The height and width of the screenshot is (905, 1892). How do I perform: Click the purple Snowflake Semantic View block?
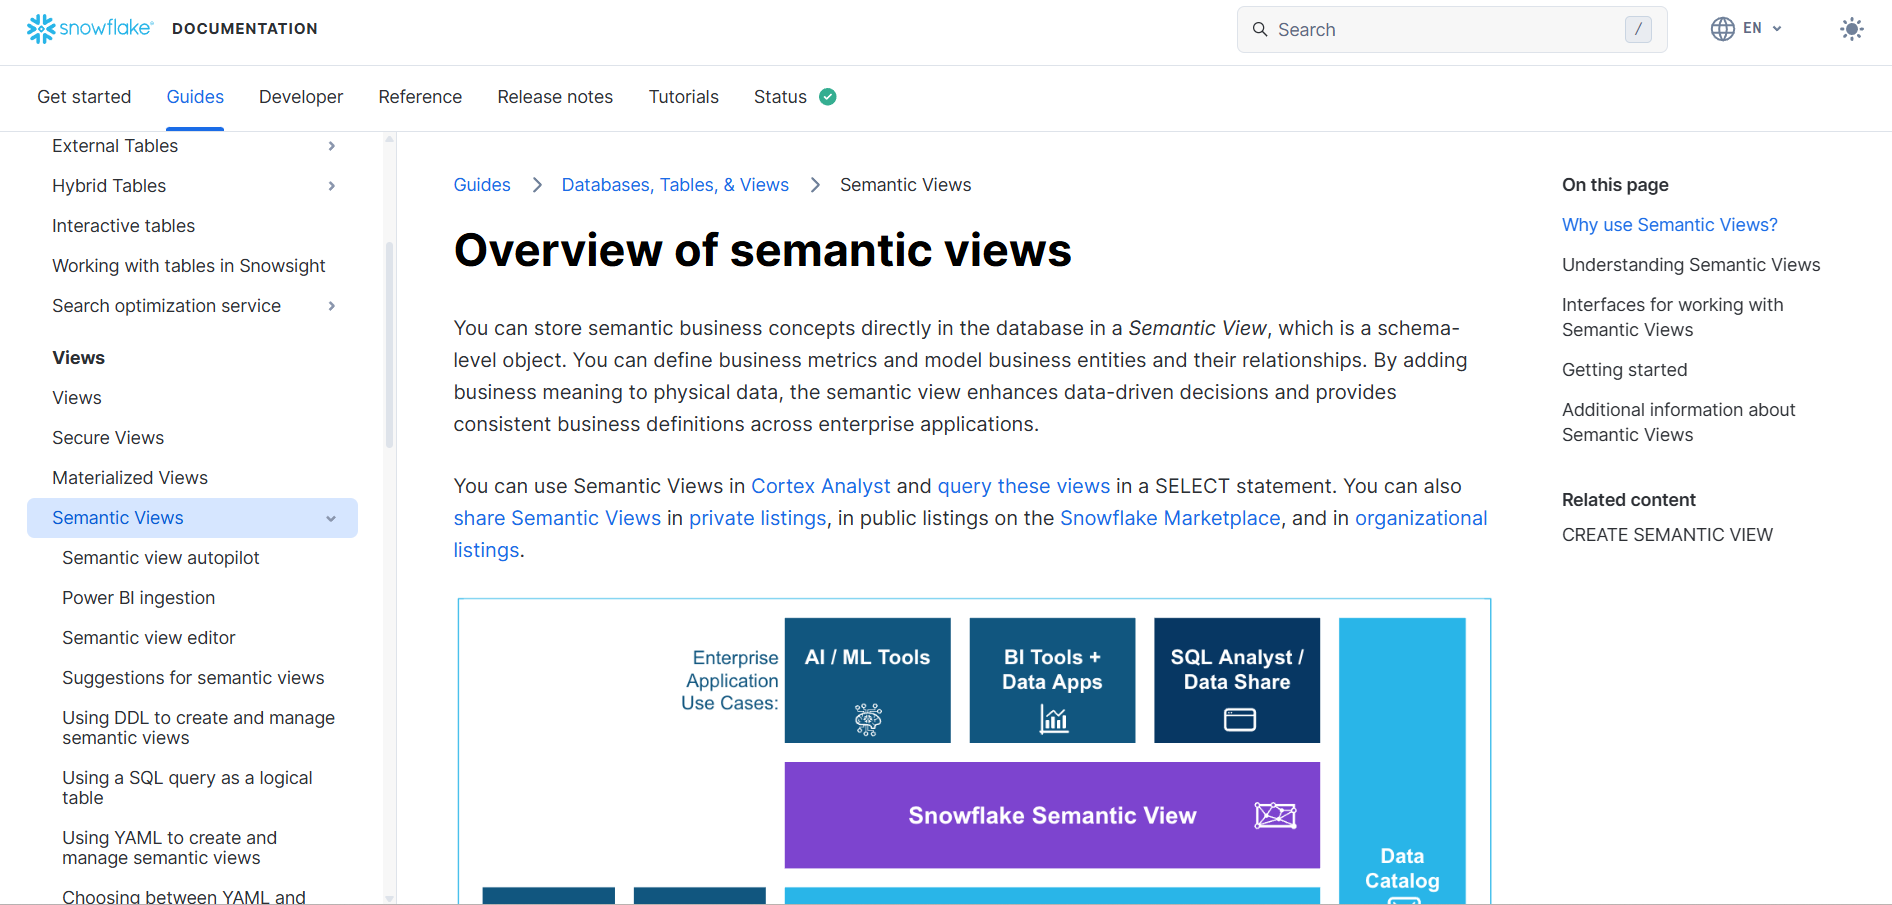click(x=1052, y=815)
